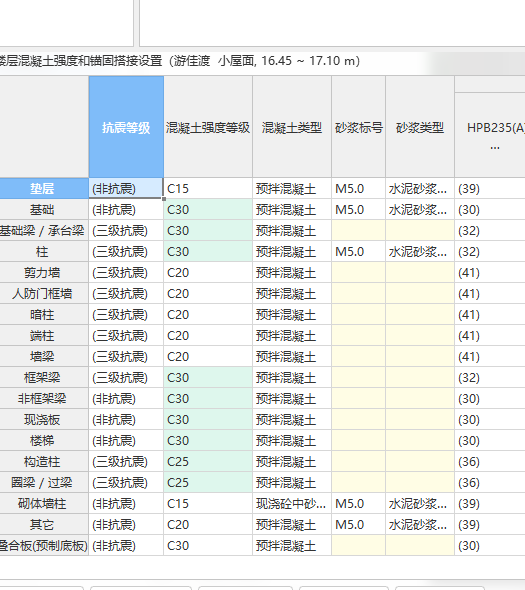Click (39) HPB235 value in 垫层 row
The width and height of the screenshot is (525, 590).
490,189
